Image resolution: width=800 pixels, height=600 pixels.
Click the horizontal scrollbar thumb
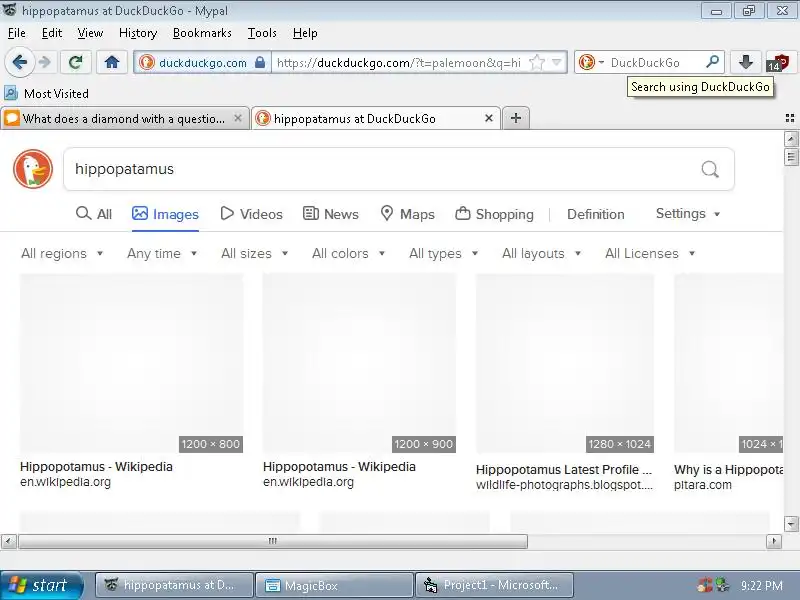coord(273,541)
